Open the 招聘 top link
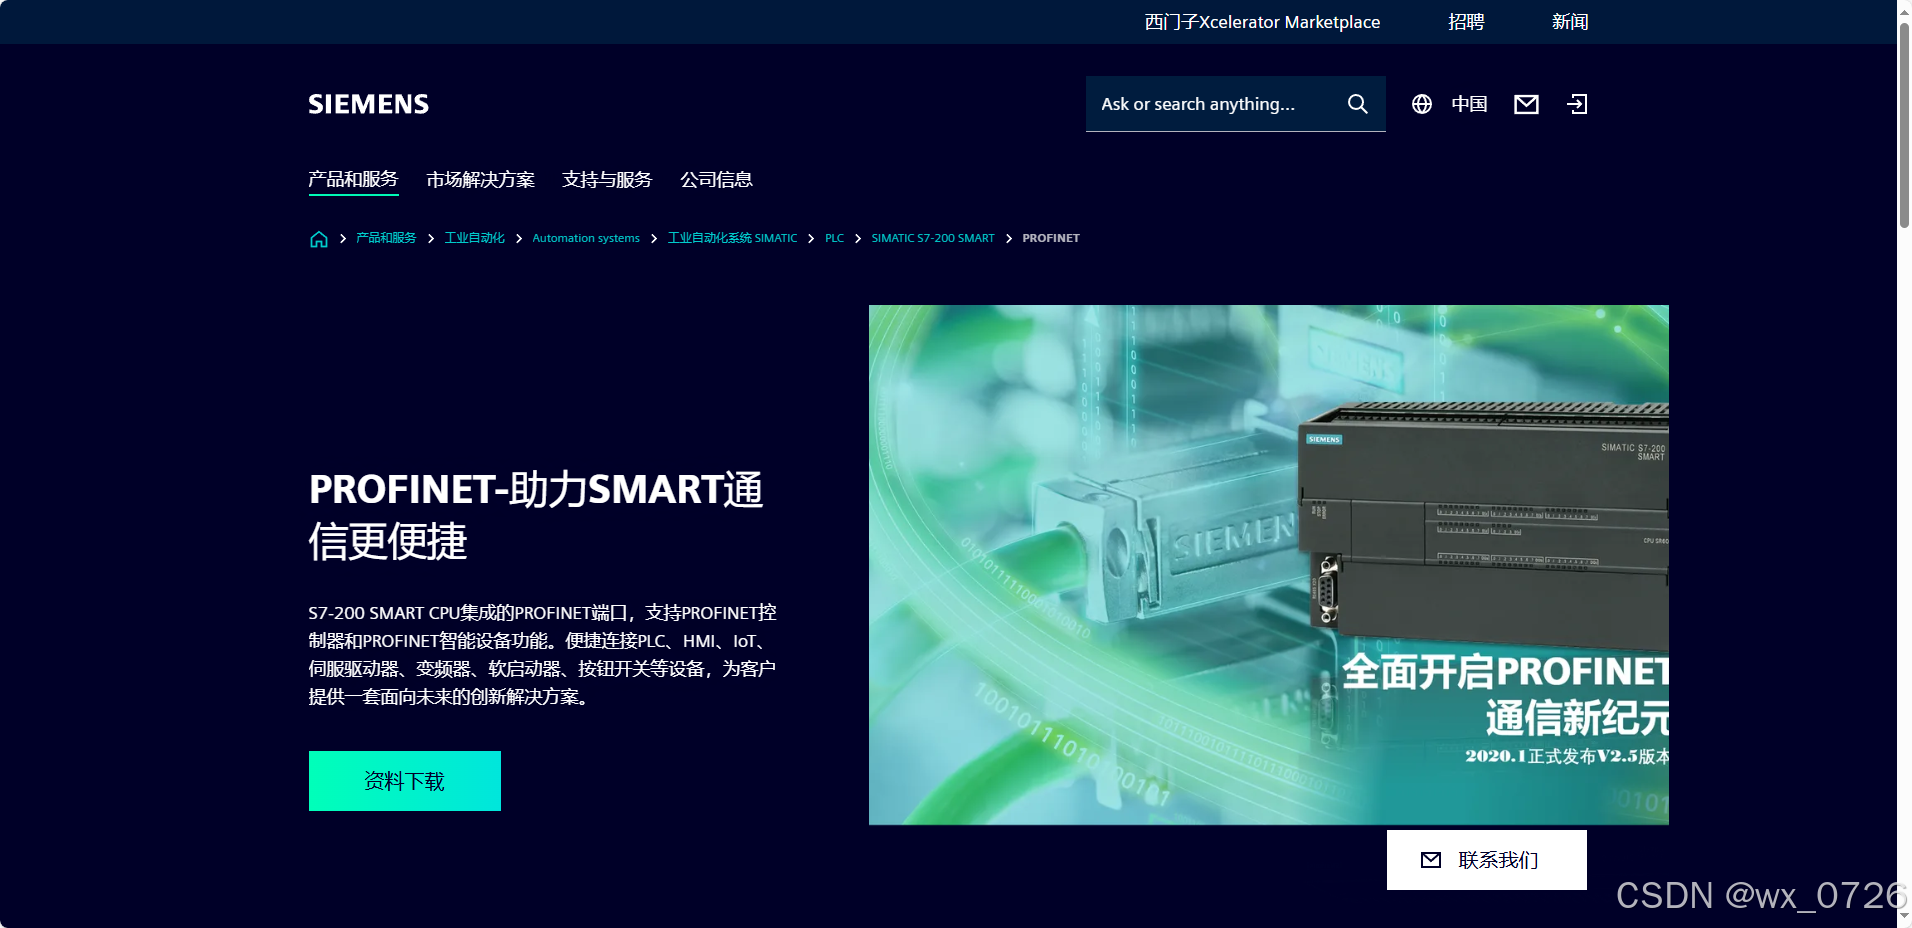The image size is (1912, 928). click(1466, 22)
